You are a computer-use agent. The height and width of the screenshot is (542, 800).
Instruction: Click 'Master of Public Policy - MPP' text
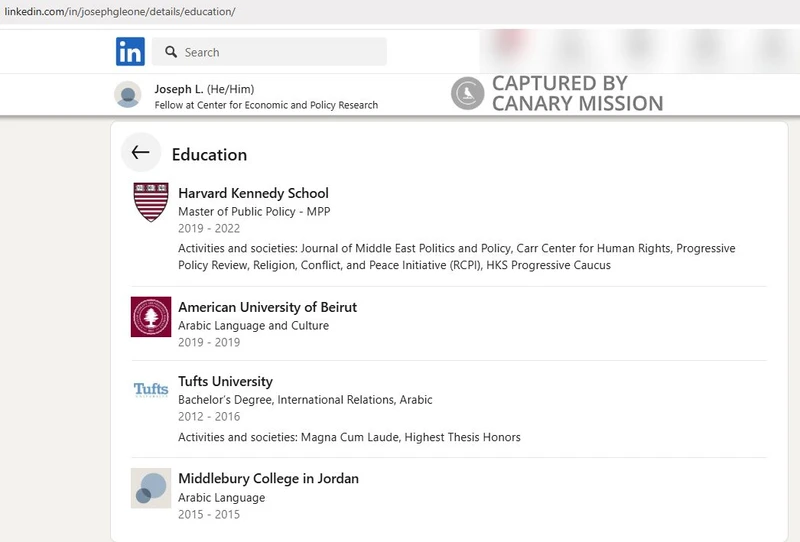pos(254,212)
